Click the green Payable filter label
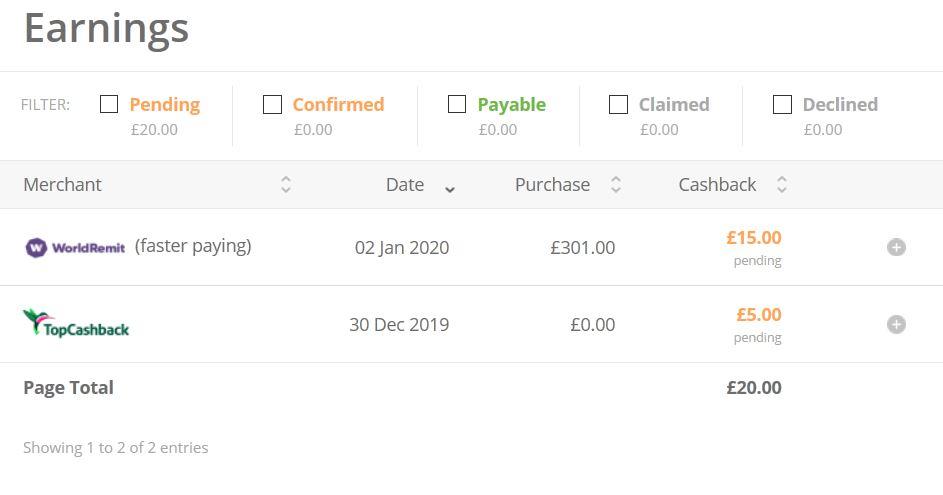Viewport: 943px width, 495px height. coord(511,104)
